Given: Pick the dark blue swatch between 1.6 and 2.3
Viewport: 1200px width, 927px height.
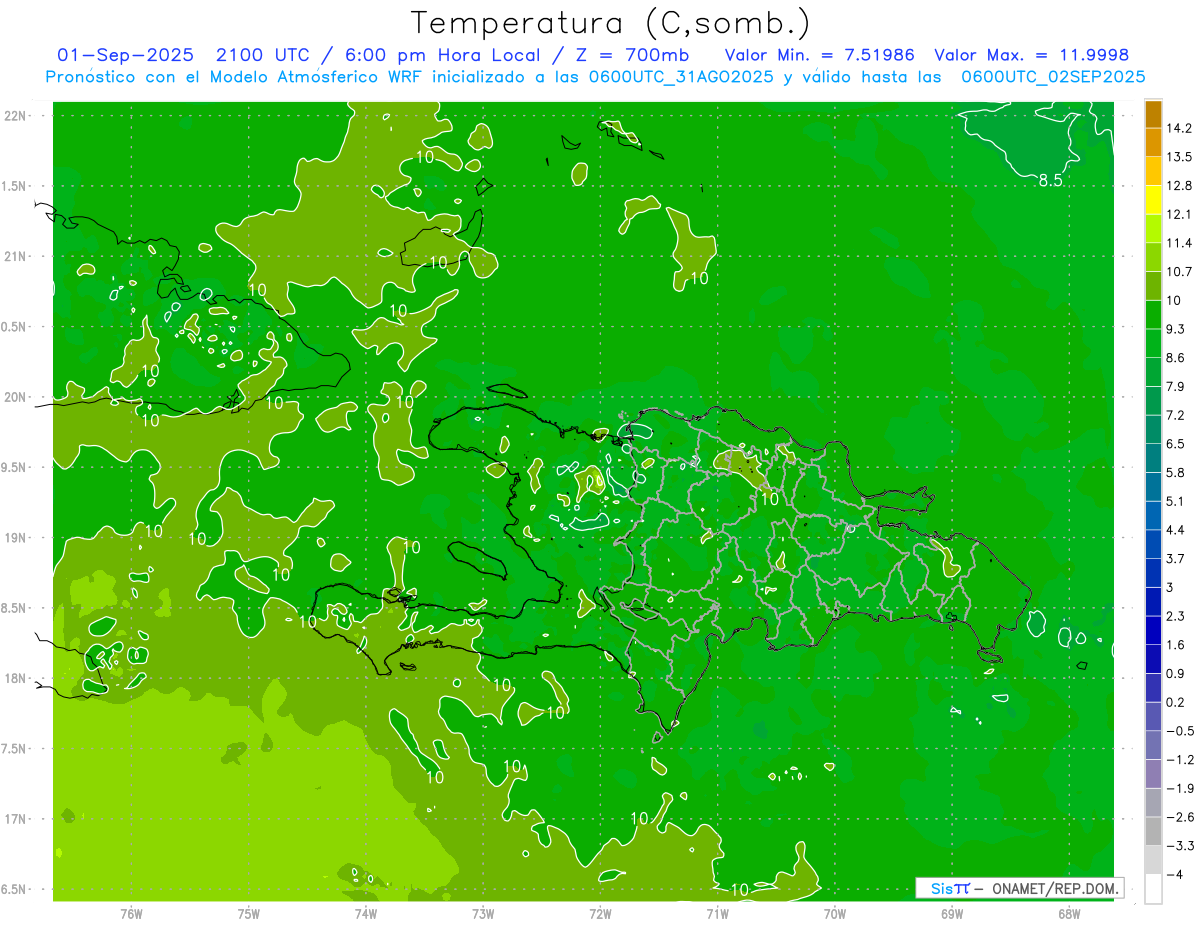Looking at the screenshot, I should tap(1153, 631).
